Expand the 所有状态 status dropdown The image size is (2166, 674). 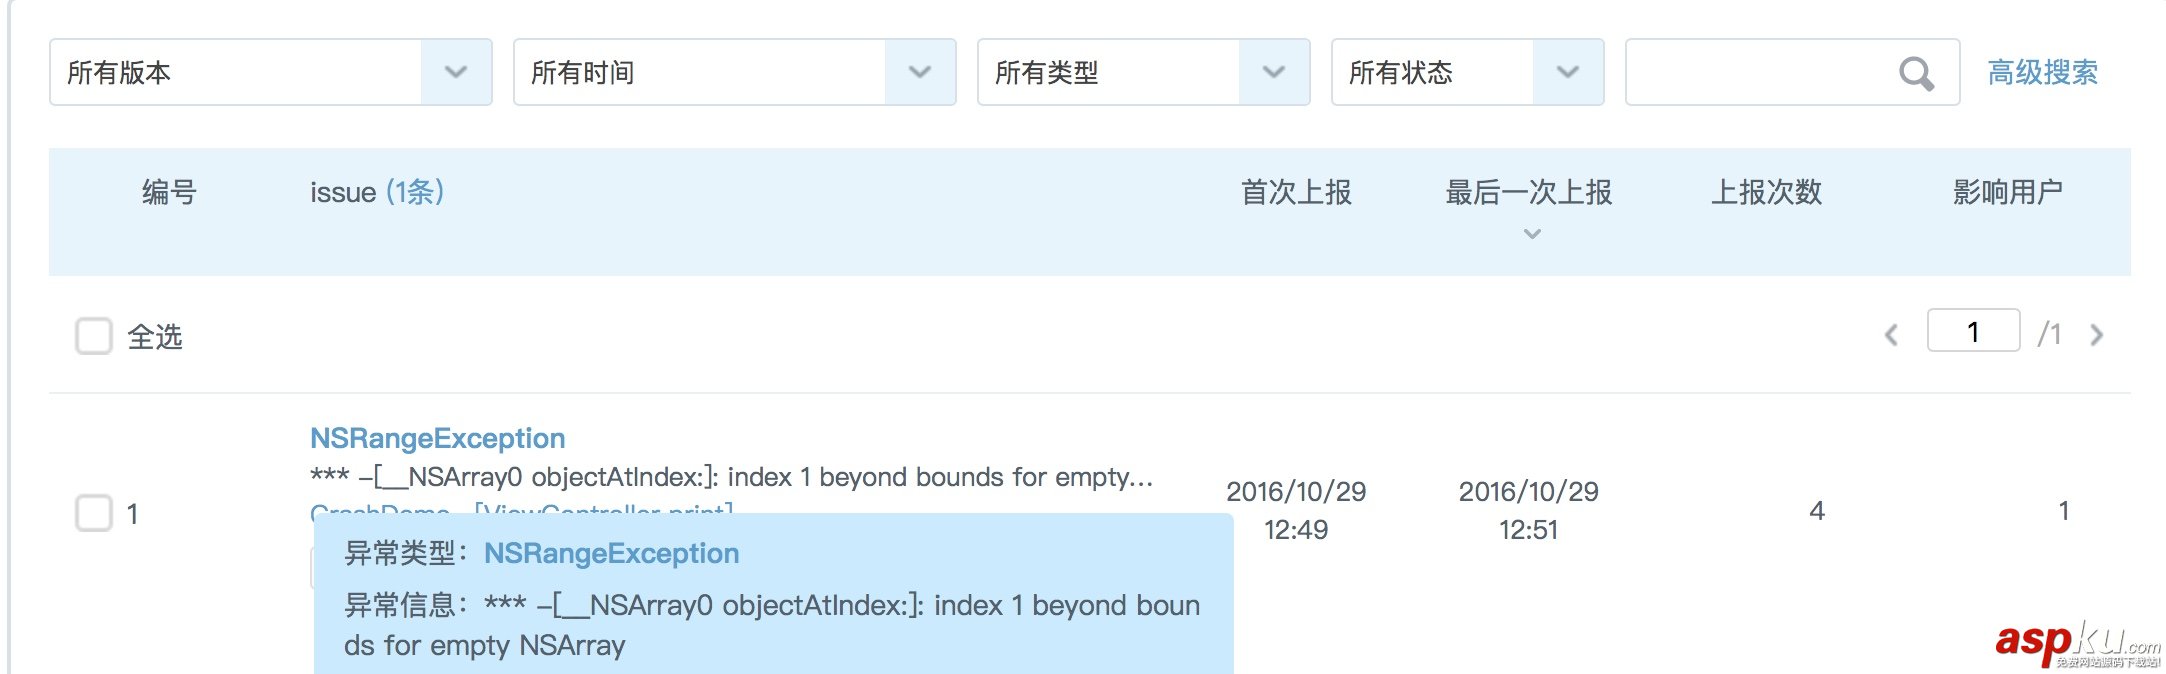click(x=1567, y=72)
